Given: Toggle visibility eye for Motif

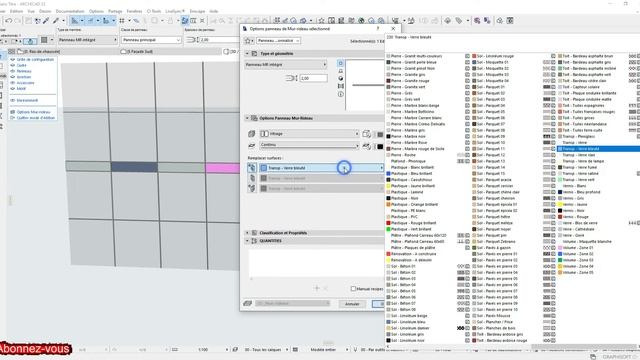Looking at the screenshot, I should point(13,89).
